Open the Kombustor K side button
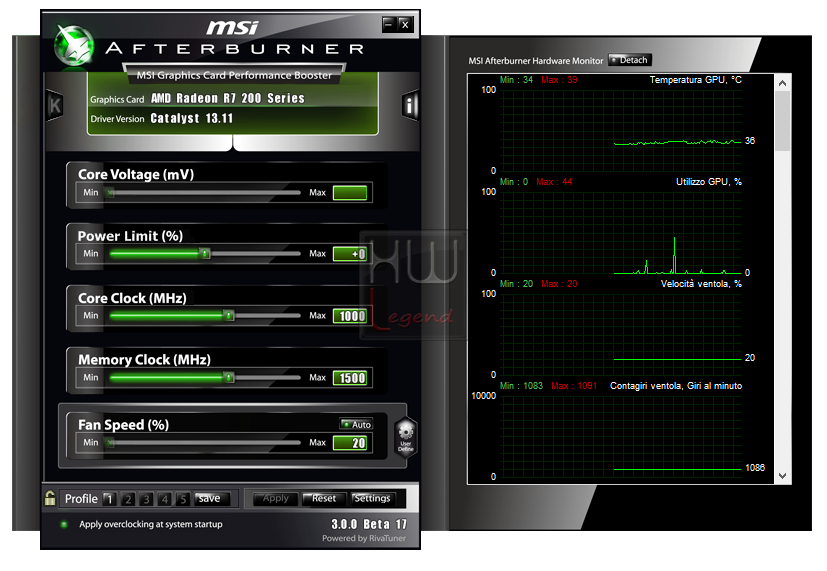The width and height of the screenshot is (827, 571). point(55,105)
